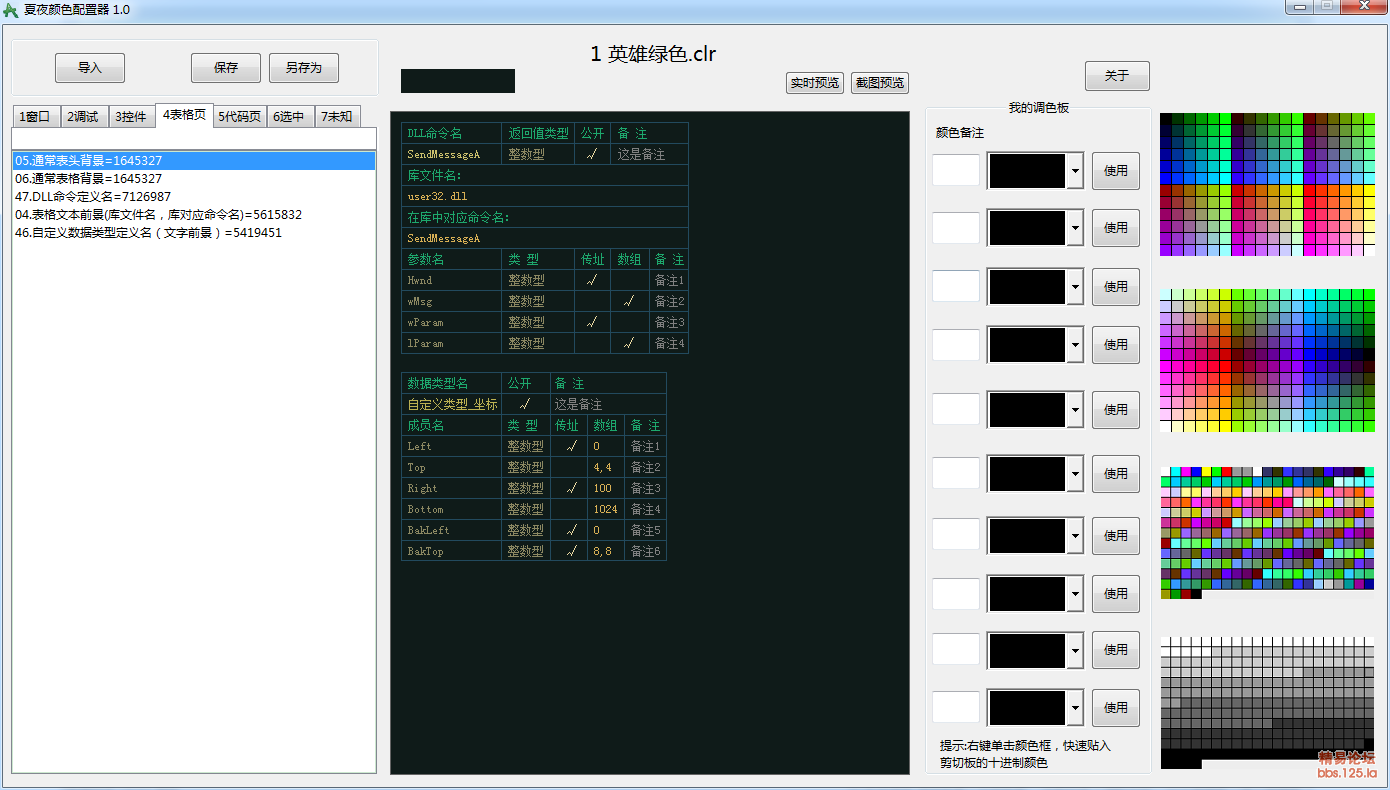The image size is (1390, 790).
Task: Open the fifth palette color dropdown arrow
Action: [x=1075, y=410]
